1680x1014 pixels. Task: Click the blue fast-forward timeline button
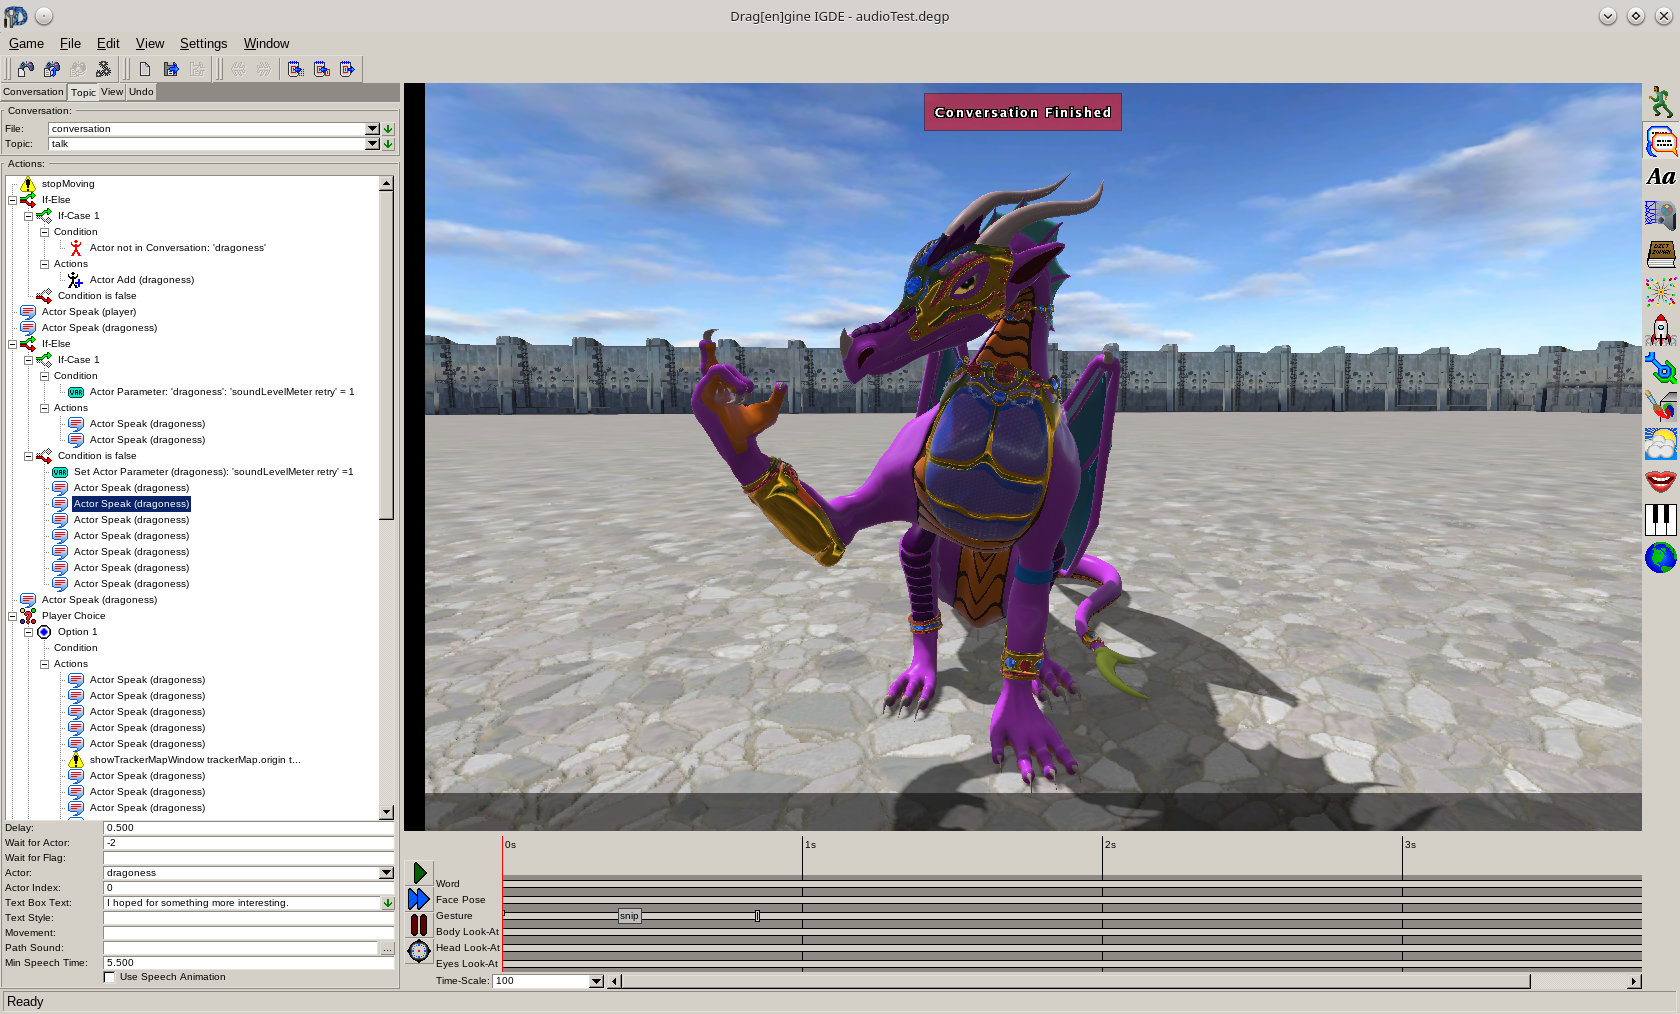tap(419, 899)
